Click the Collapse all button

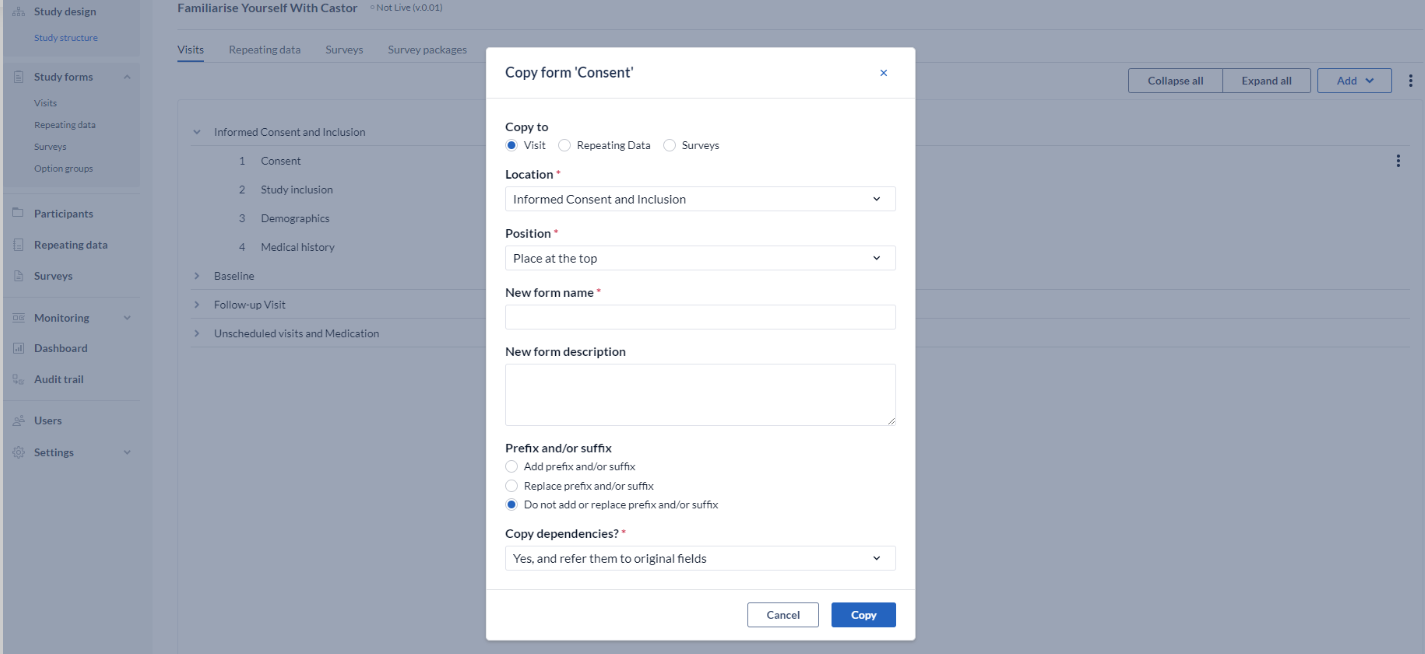(x=1175, y=81)
